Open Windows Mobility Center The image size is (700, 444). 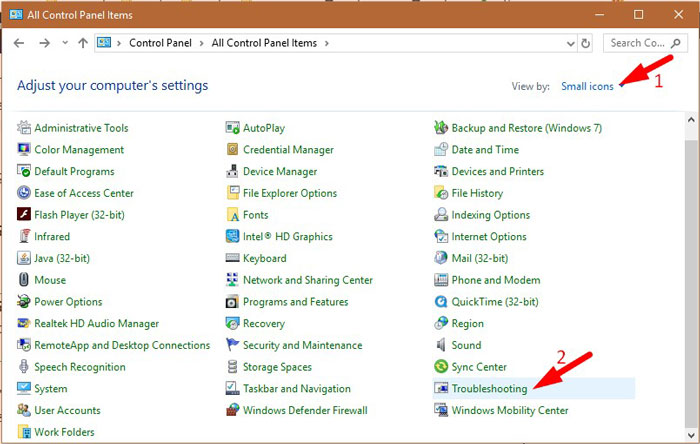point(510,410)
